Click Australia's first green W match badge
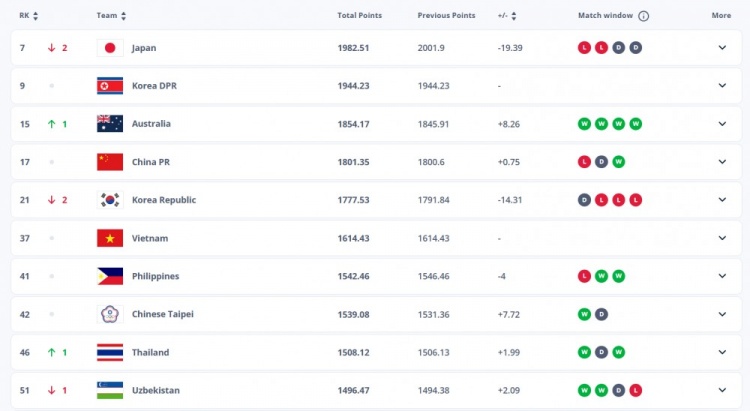The width and height of the screenshot is (750, 411). pyautogui.click(x=584, y=124)
